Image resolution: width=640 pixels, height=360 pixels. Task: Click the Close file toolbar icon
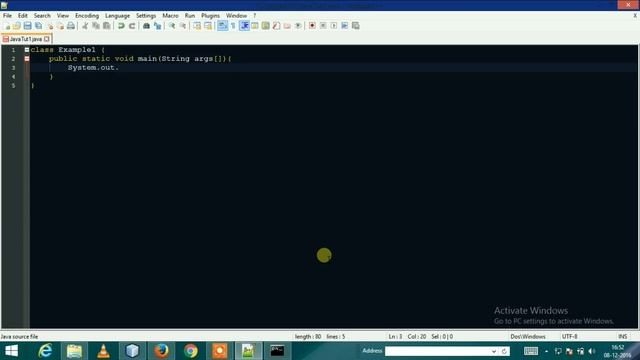tap(49, 26)
